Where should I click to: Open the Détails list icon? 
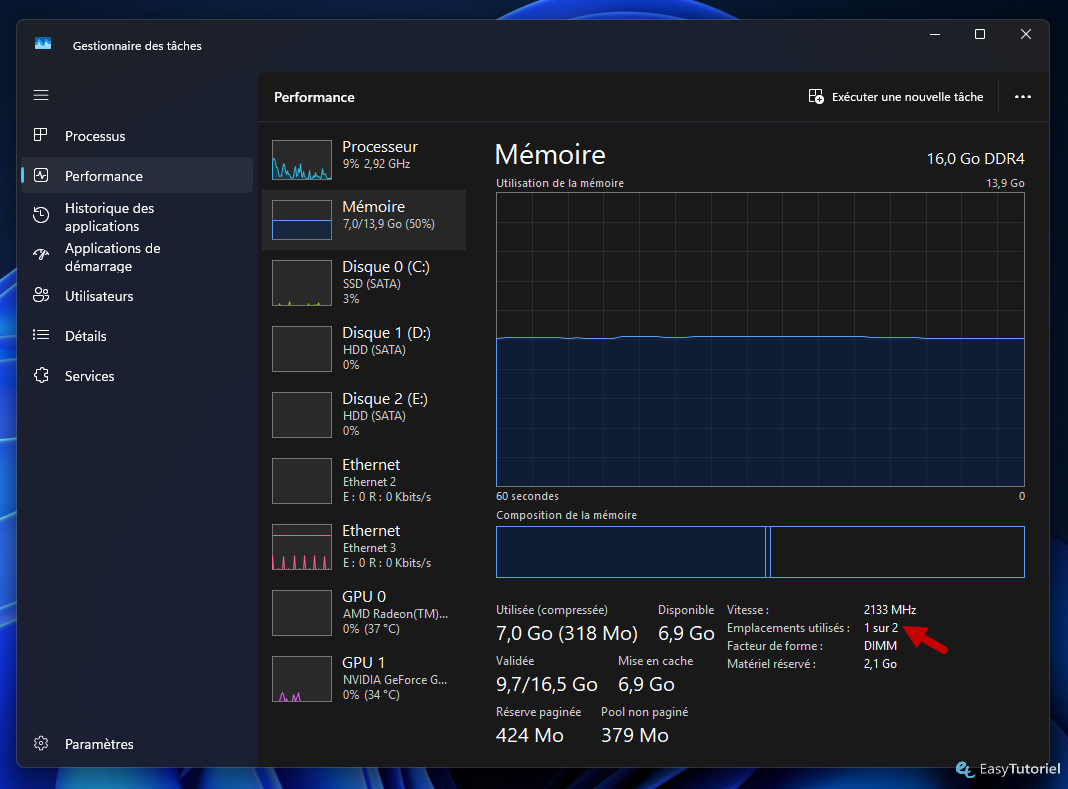(x=41, y=335)
